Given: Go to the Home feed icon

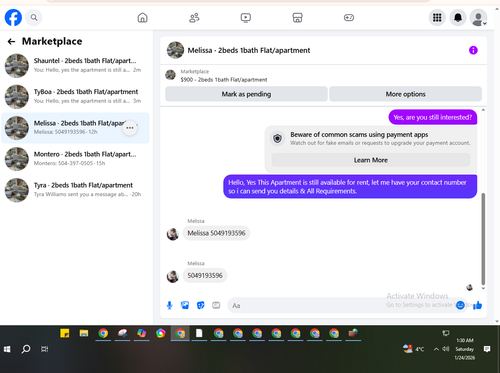Looking at the screenshot, I should pos(142,17).
